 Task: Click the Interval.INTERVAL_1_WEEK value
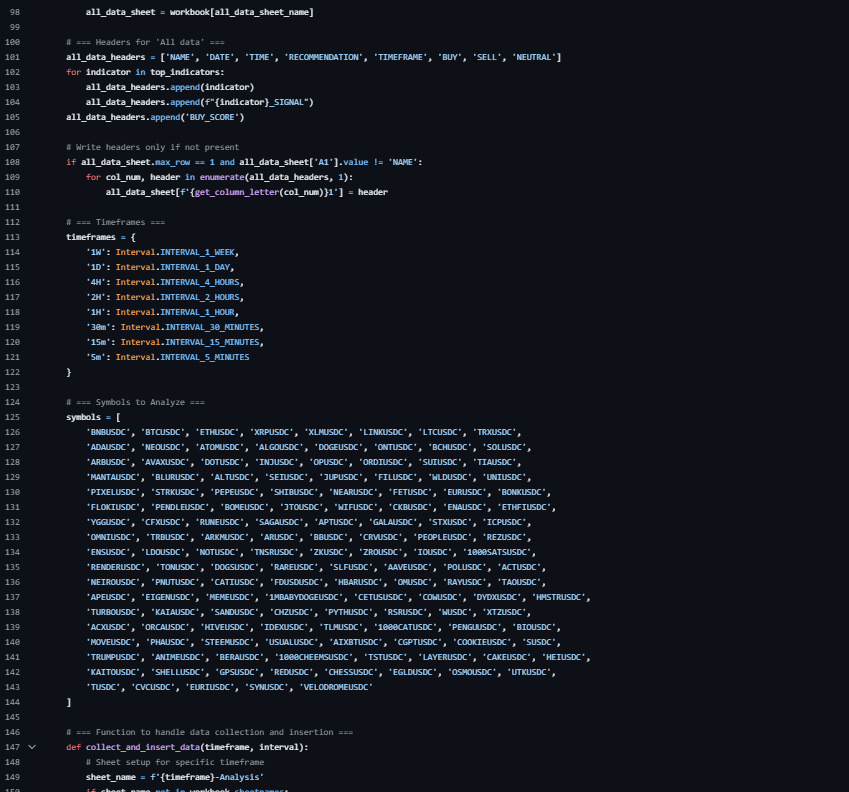click(176, 252)
